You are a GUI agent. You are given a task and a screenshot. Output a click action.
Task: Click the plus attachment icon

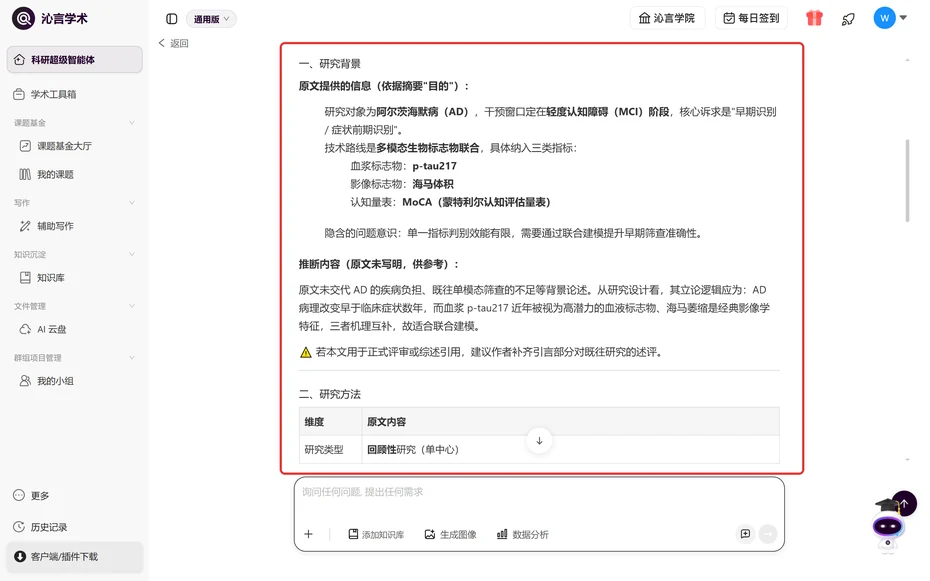click(x=308, y=534)
